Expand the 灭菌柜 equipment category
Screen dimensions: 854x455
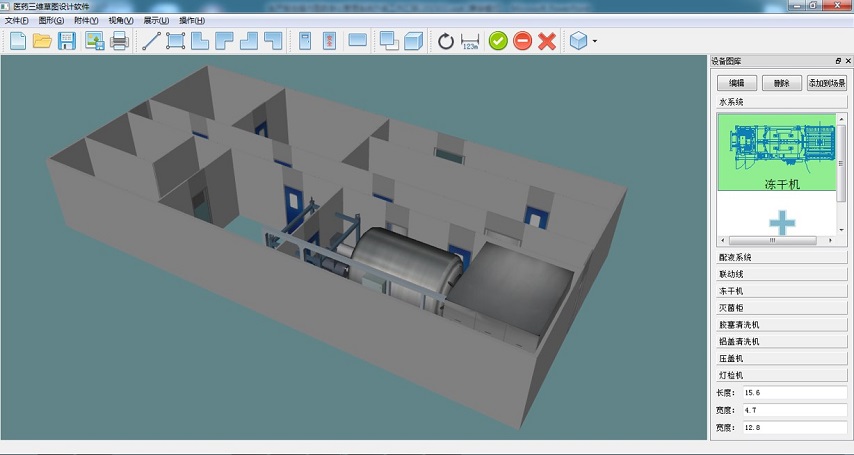[780, 308]
